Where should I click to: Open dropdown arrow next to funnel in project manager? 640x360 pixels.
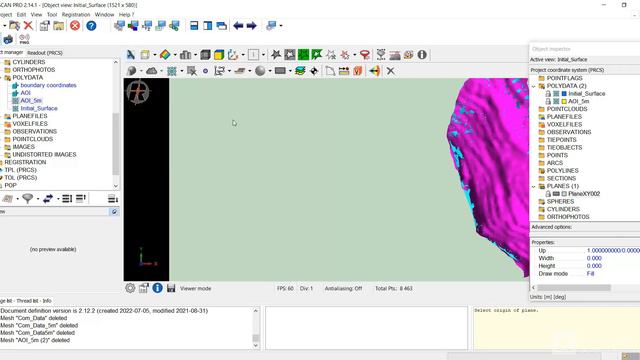38,199
